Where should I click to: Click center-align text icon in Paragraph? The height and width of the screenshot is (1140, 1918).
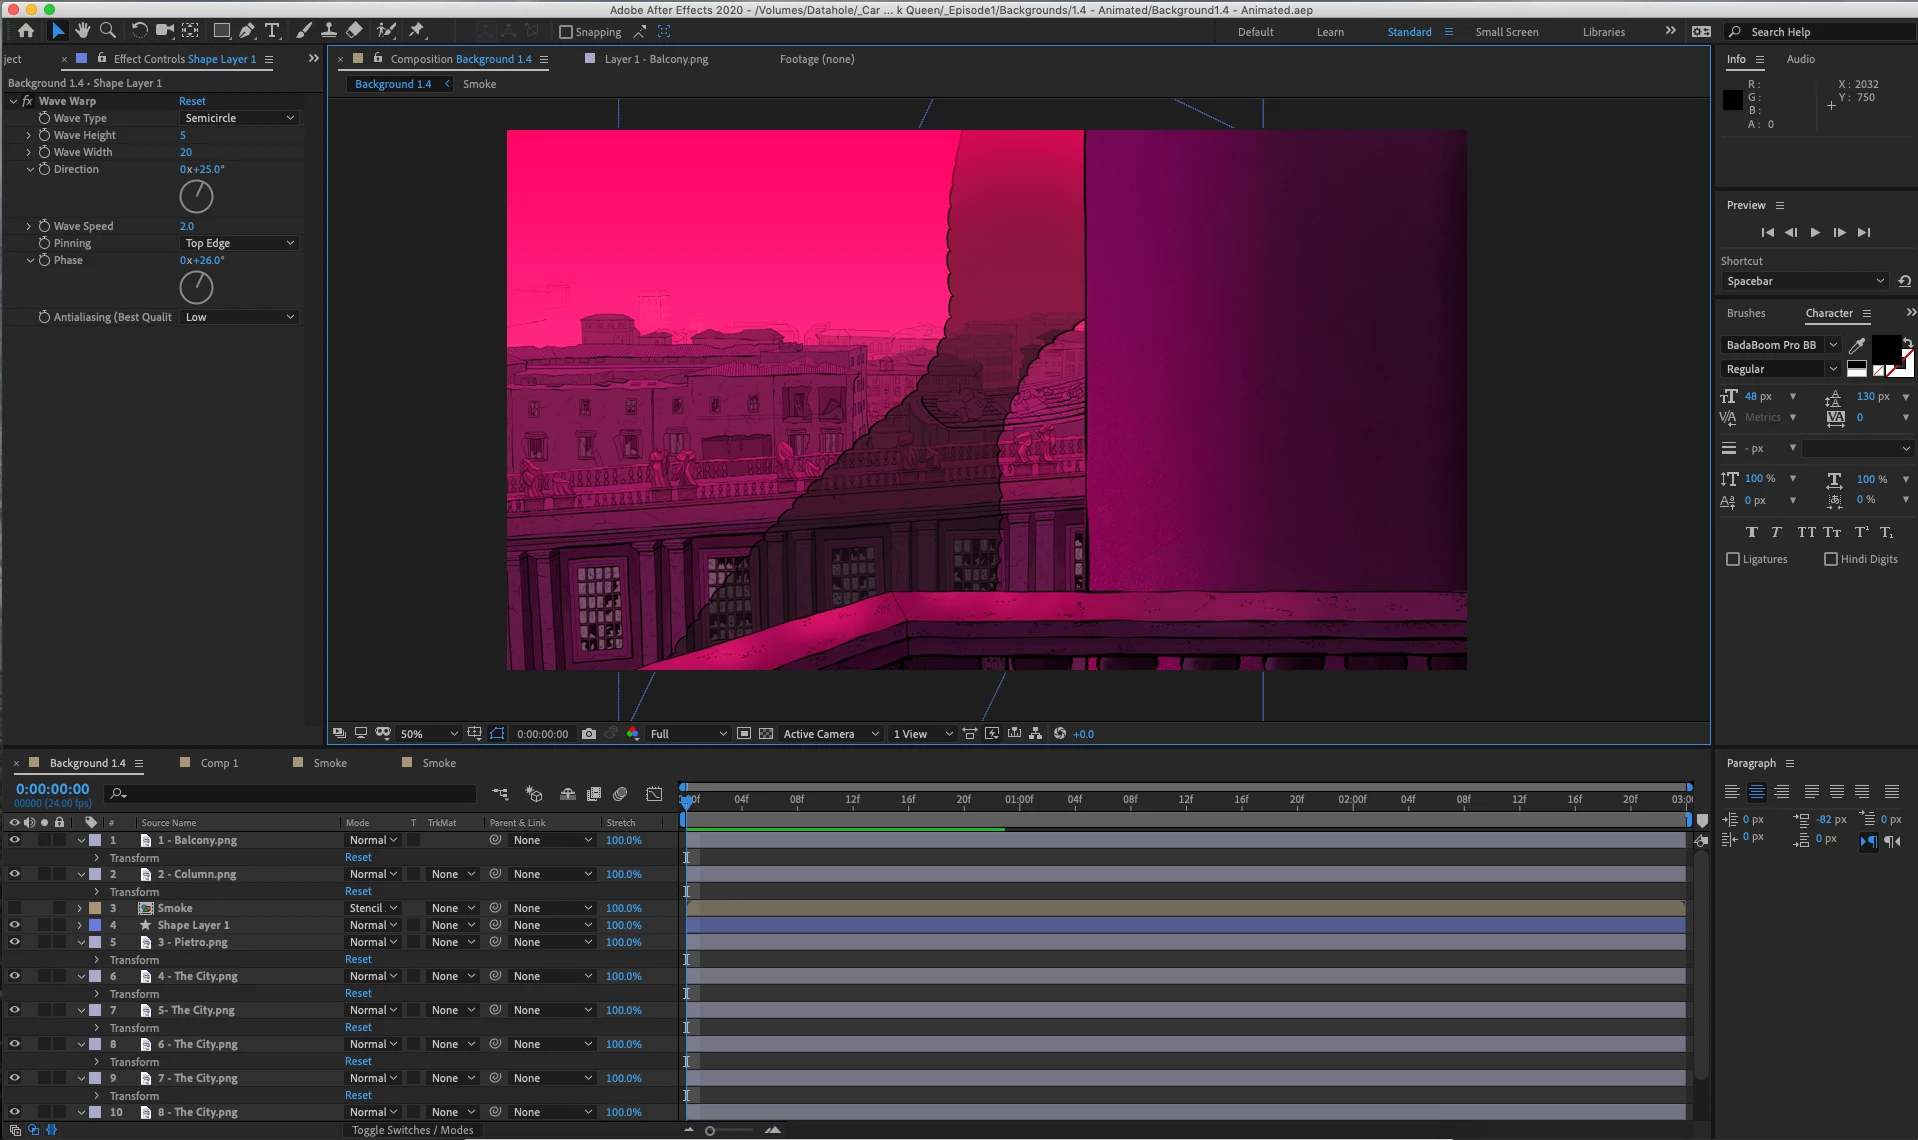[1757, 792]
